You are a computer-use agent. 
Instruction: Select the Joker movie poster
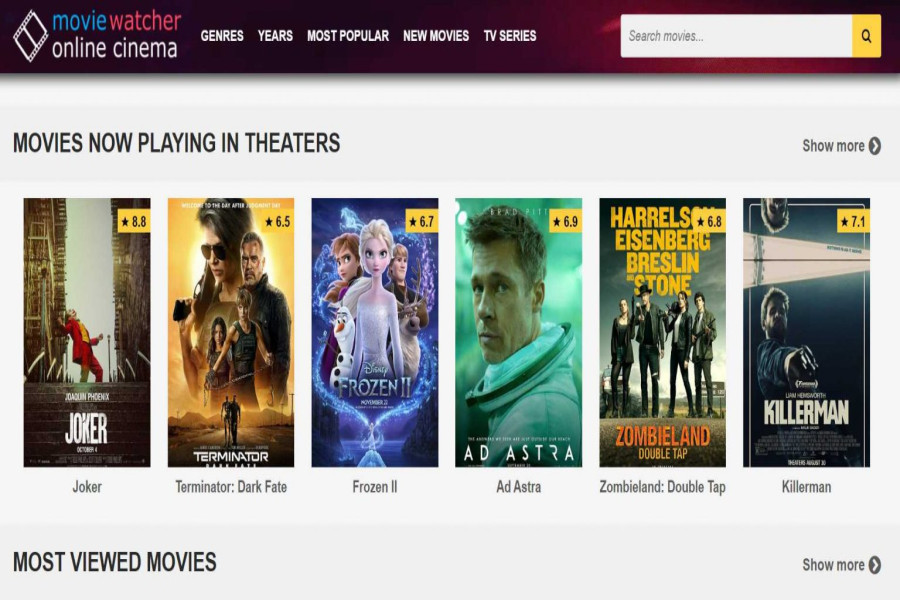point(87,332)
